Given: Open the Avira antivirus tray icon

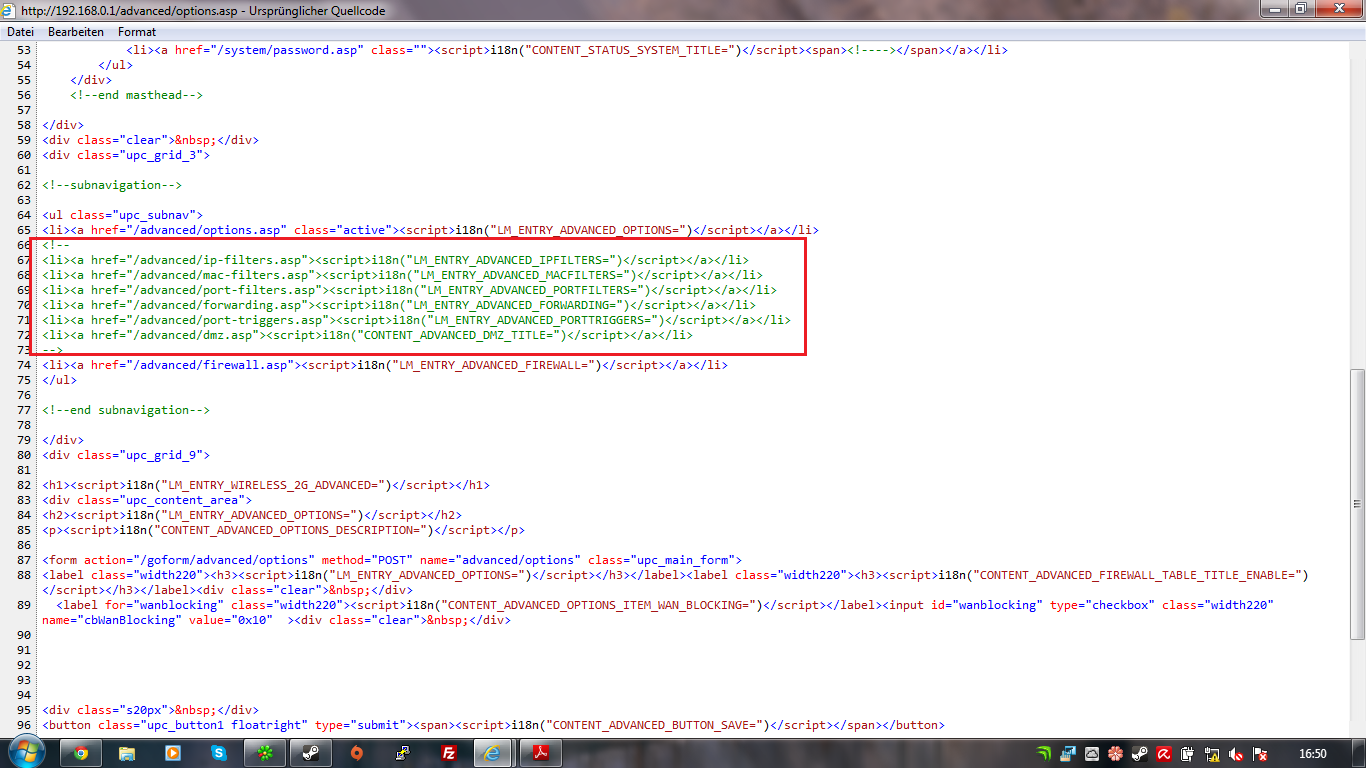Looking at the screenshot, I should coord(1164,754).
